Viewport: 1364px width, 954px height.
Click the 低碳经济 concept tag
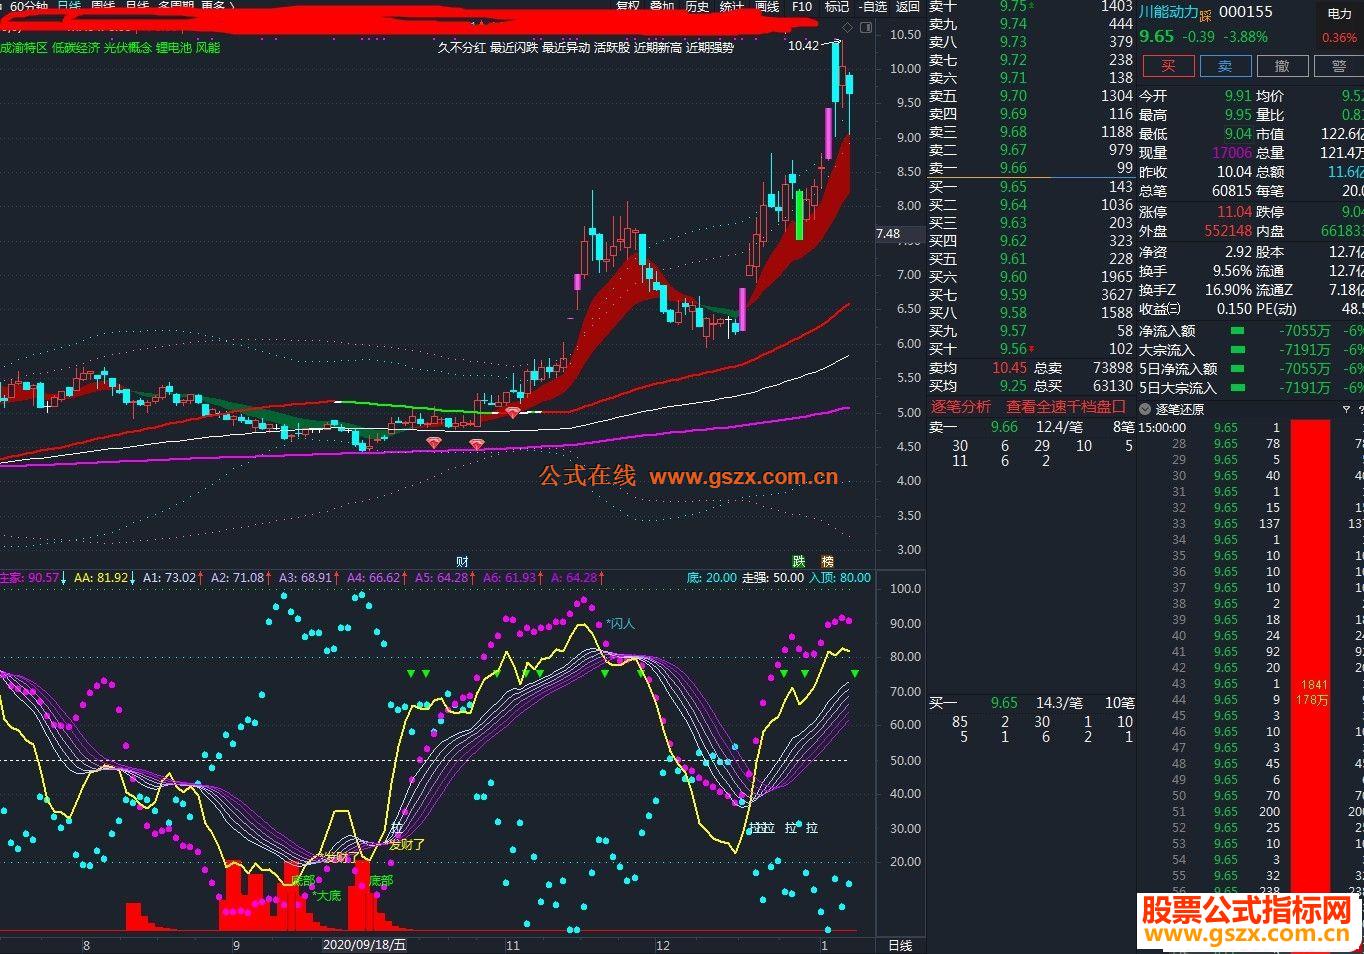[x=76, y=47]
